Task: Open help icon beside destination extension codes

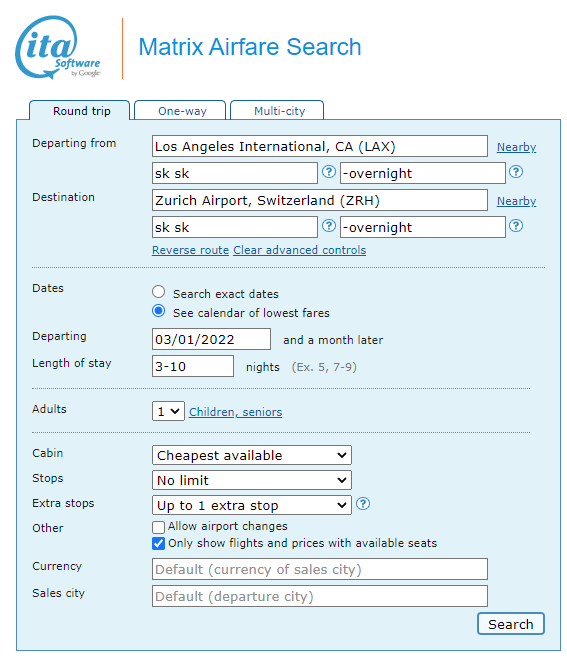Action: (516, 226)
